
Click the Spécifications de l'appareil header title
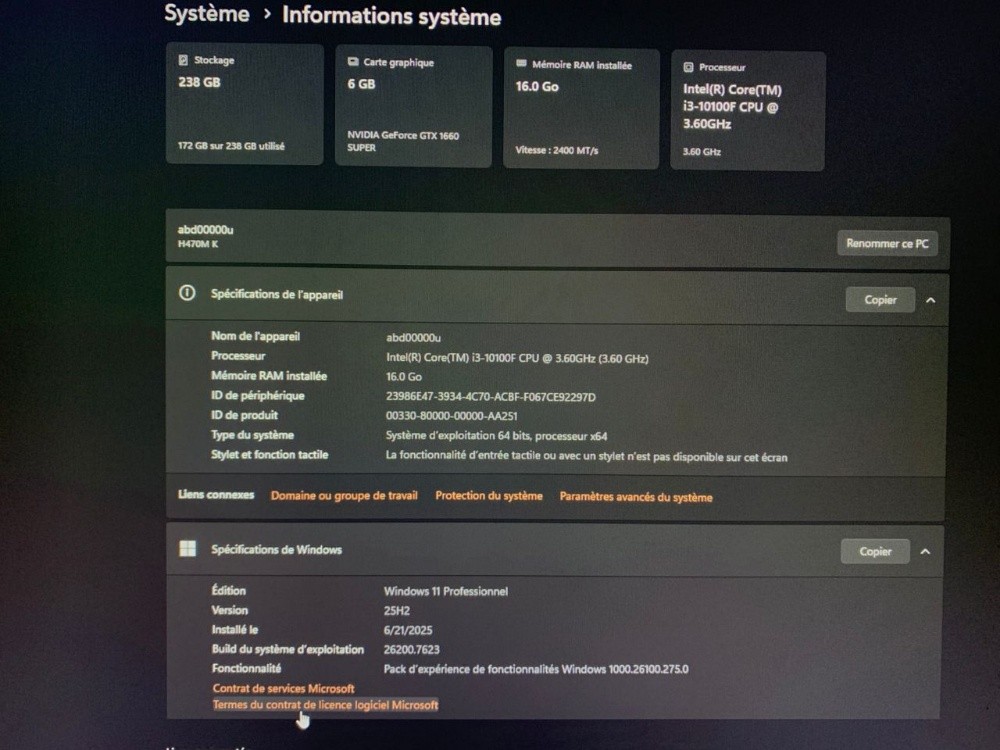pos(277,294)
